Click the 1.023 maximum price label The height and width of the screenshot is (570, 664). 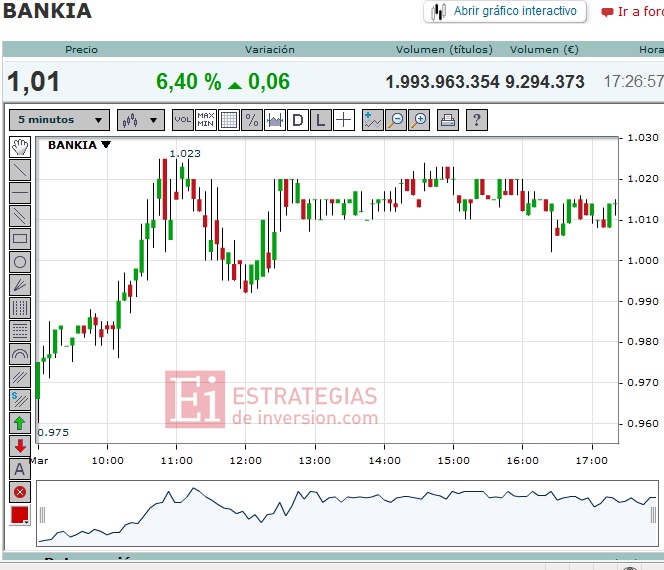pos(185,153)
